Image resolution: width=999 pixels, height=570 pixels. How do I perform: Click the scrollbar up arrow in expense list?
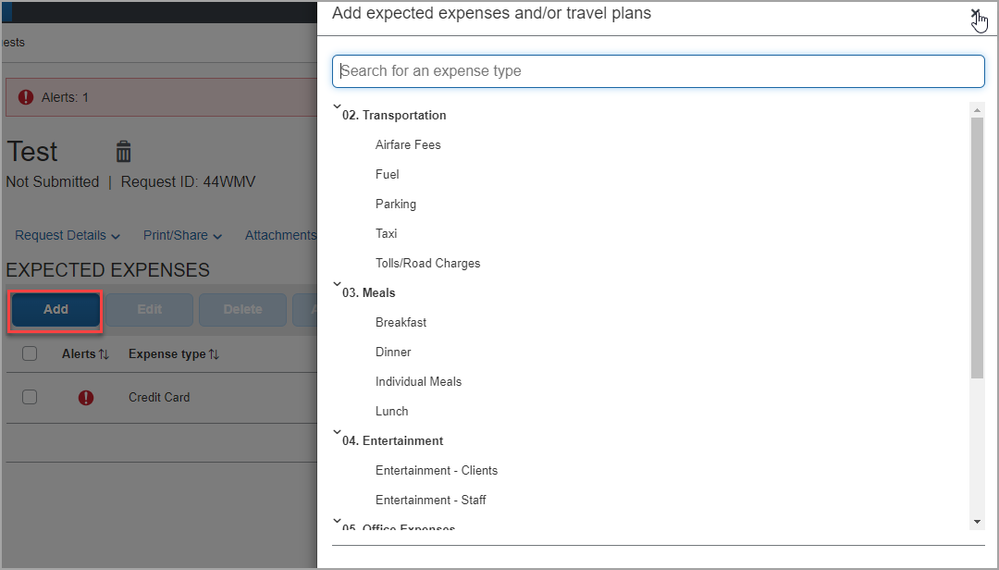pos(977,110)
